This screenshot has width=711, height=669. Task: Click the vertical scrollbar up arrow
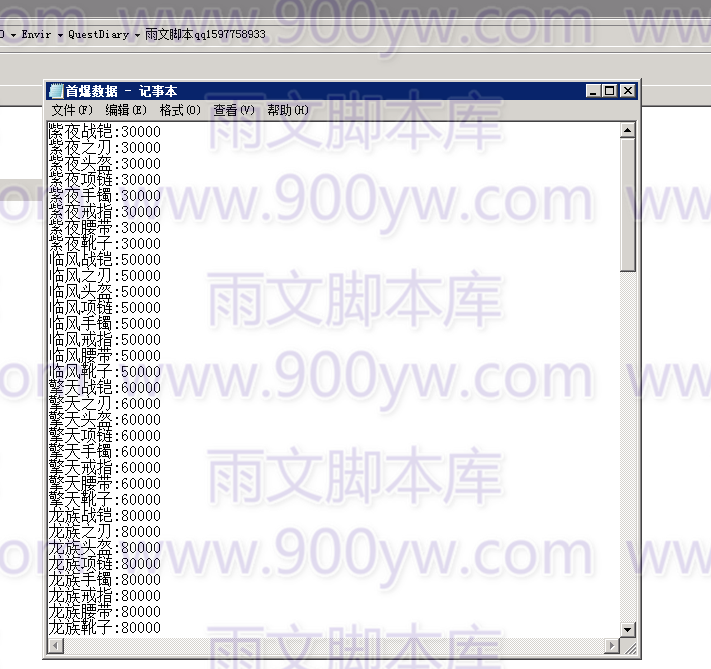(x=628, y=131)
